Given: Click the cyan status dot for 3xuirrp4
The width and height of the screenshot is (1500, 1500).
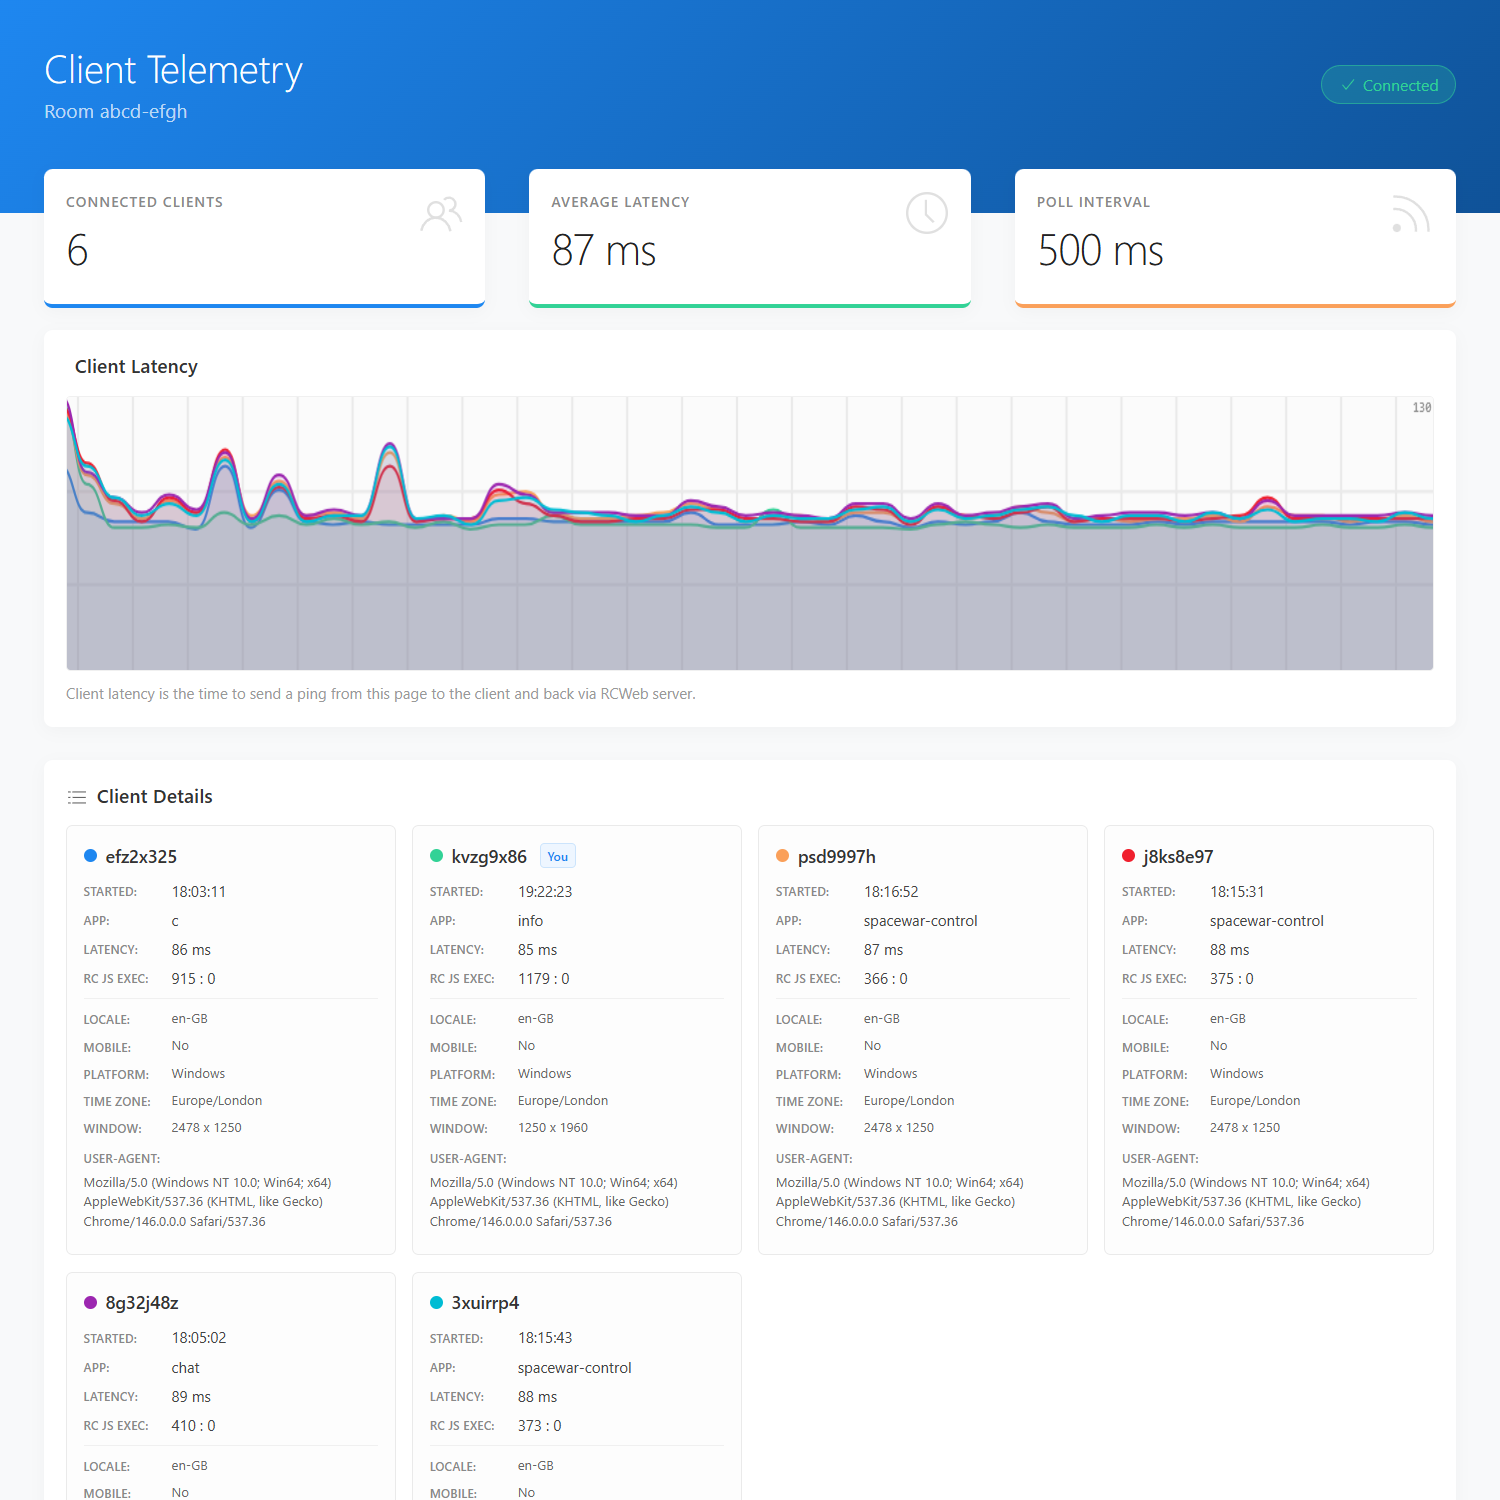Looking at the screenshot, I should (436, 1302).
